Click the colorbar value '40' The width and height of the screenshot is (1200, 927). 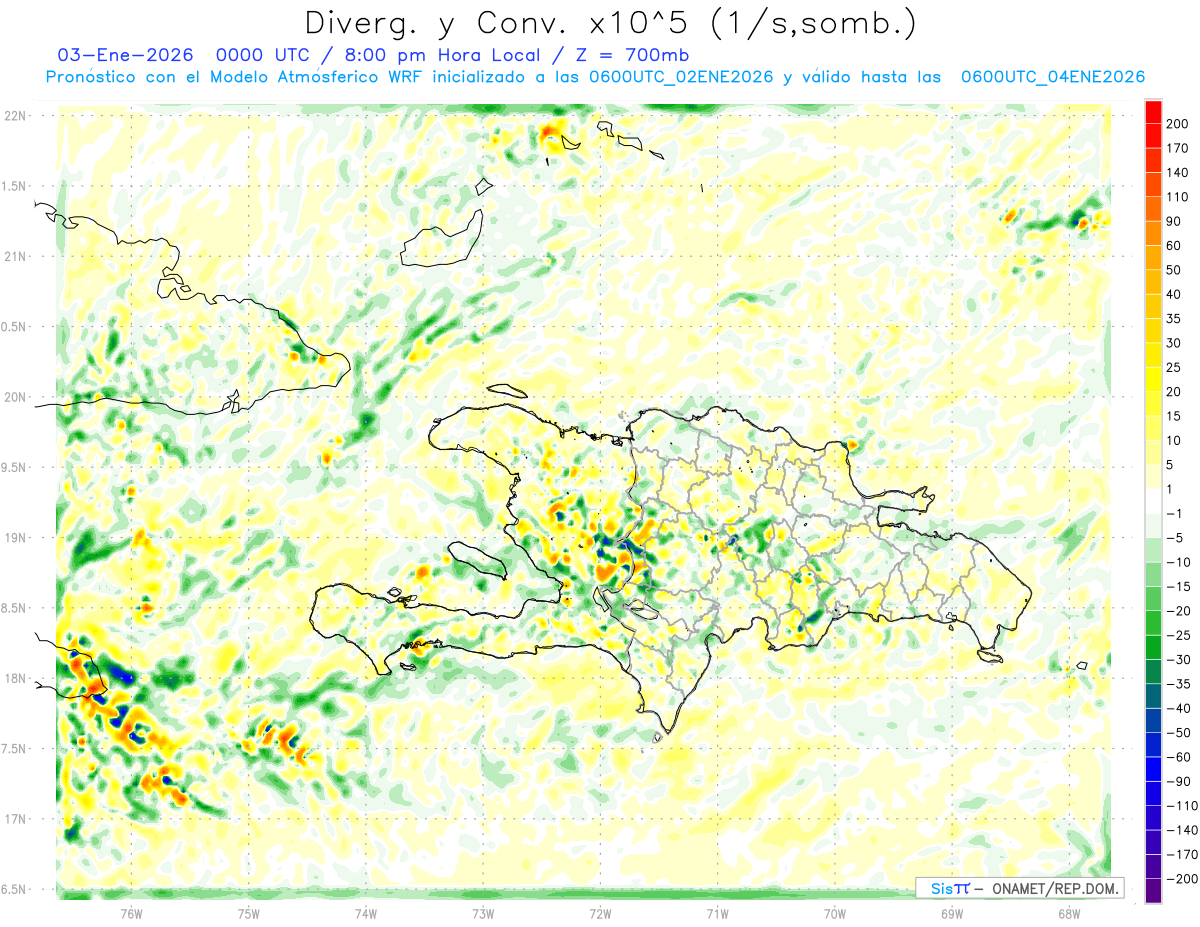[x=1173, y=294]
